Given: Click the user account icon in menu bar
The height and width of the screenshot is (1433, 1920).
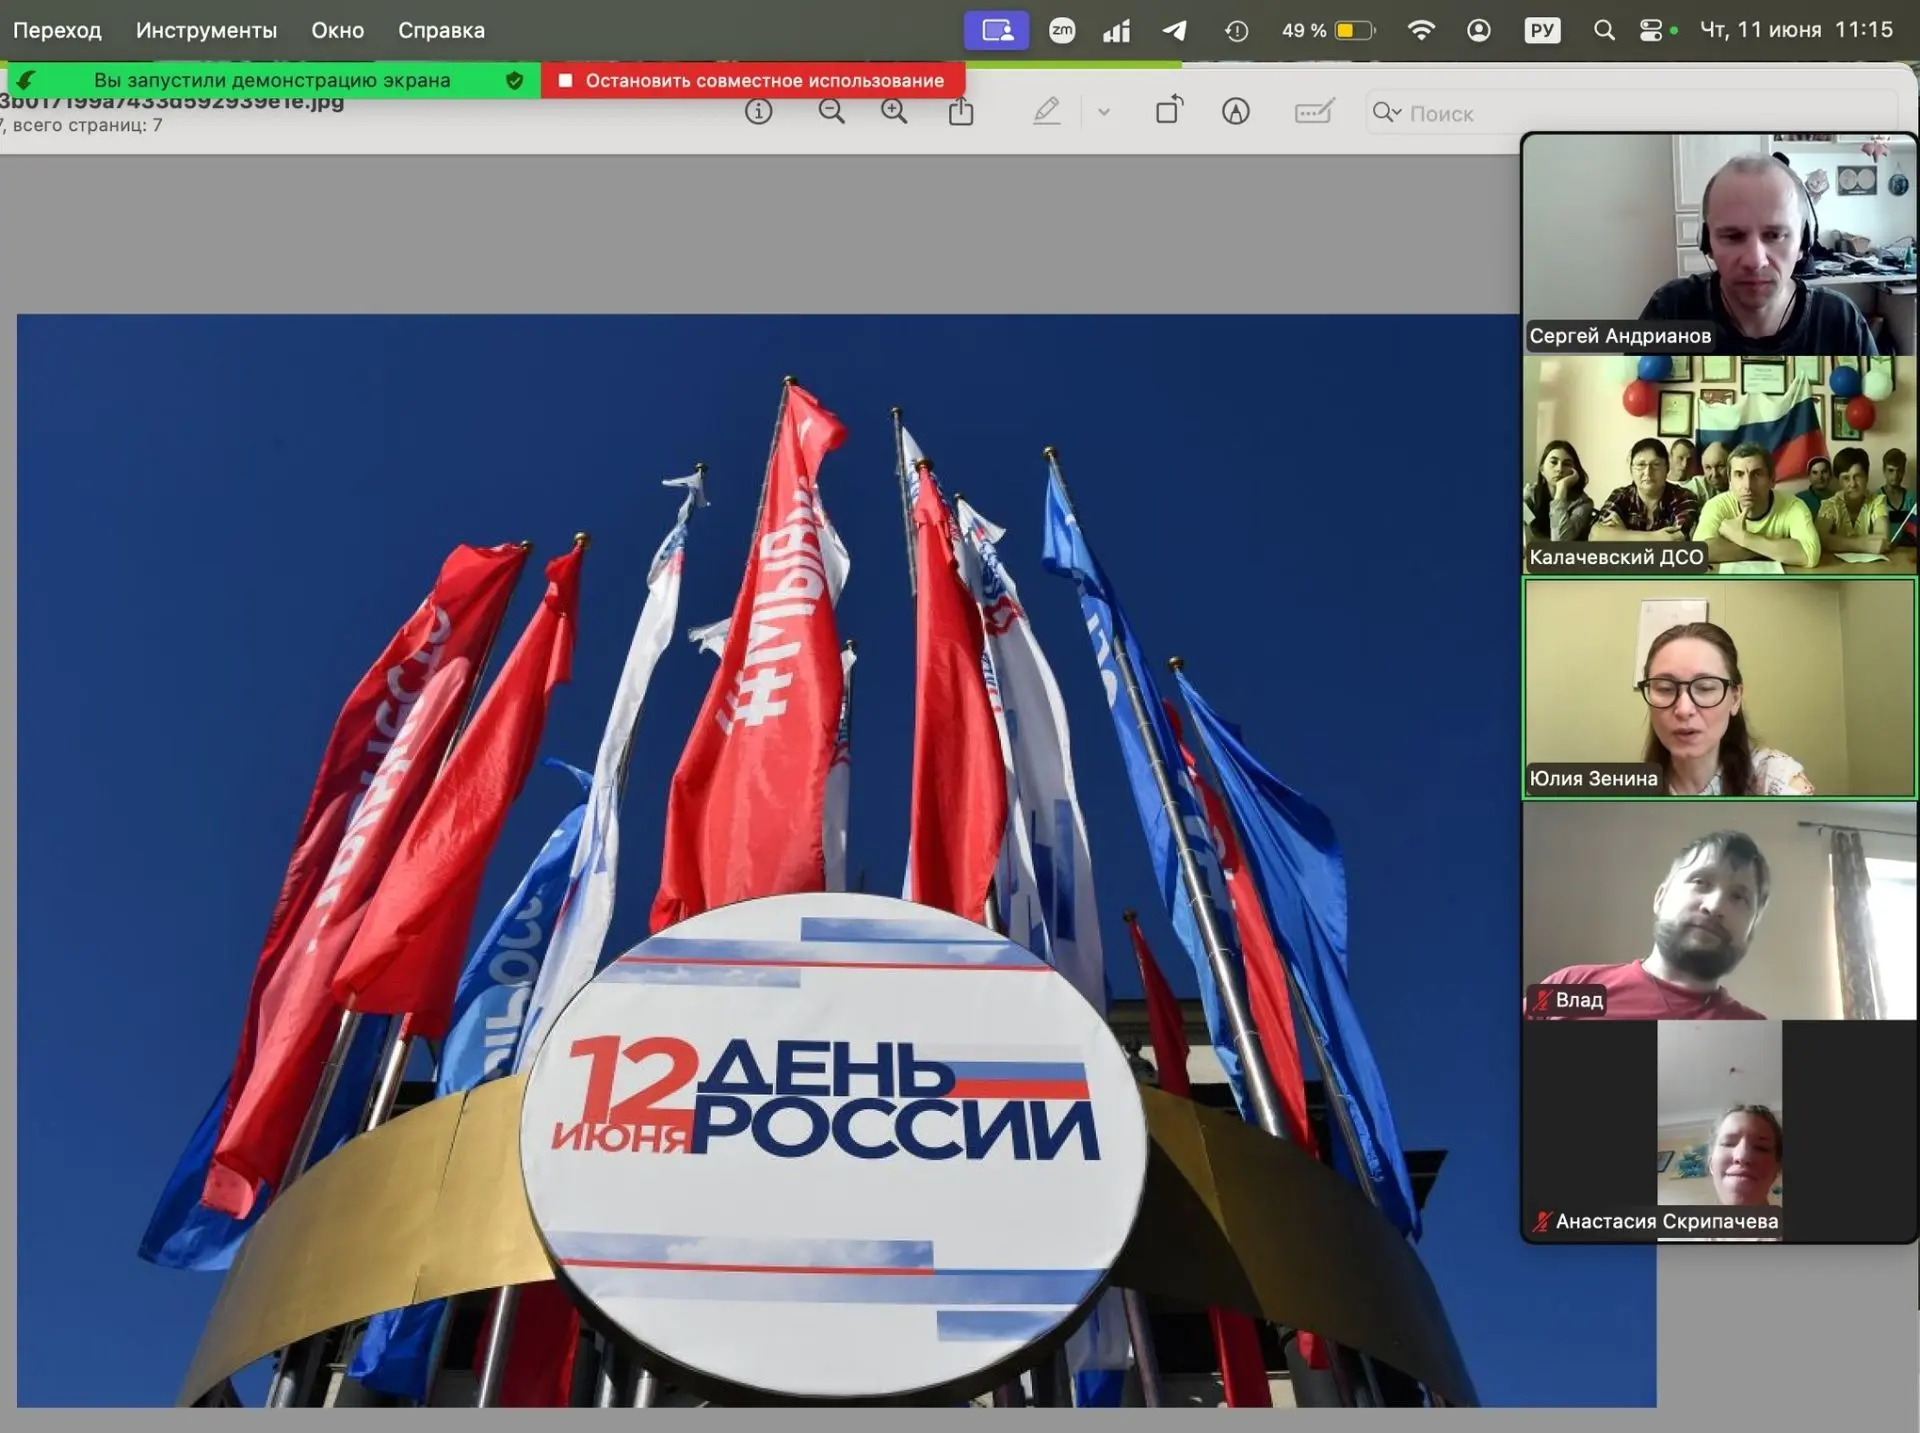Looking at the screenshot, I should pos(1478,30).
